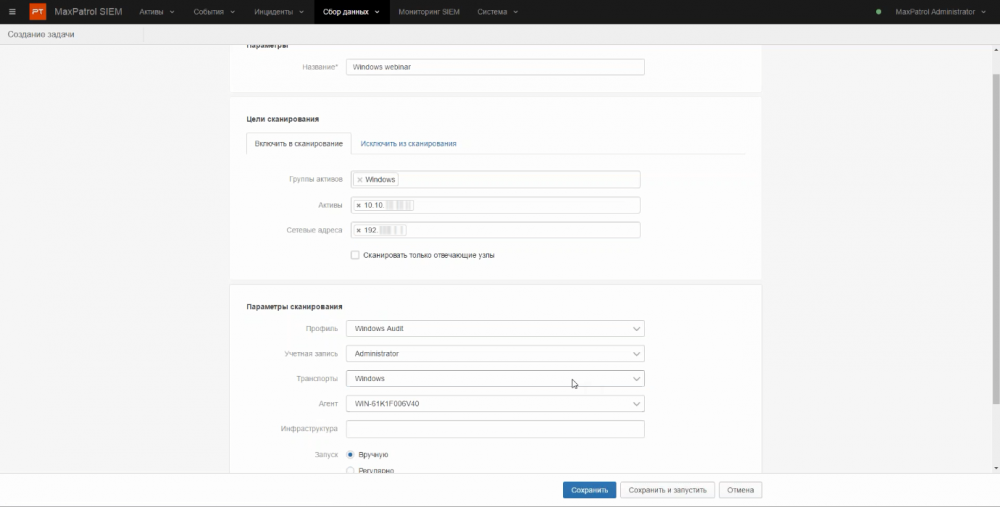Click the green system status indicator

point(879,11)
